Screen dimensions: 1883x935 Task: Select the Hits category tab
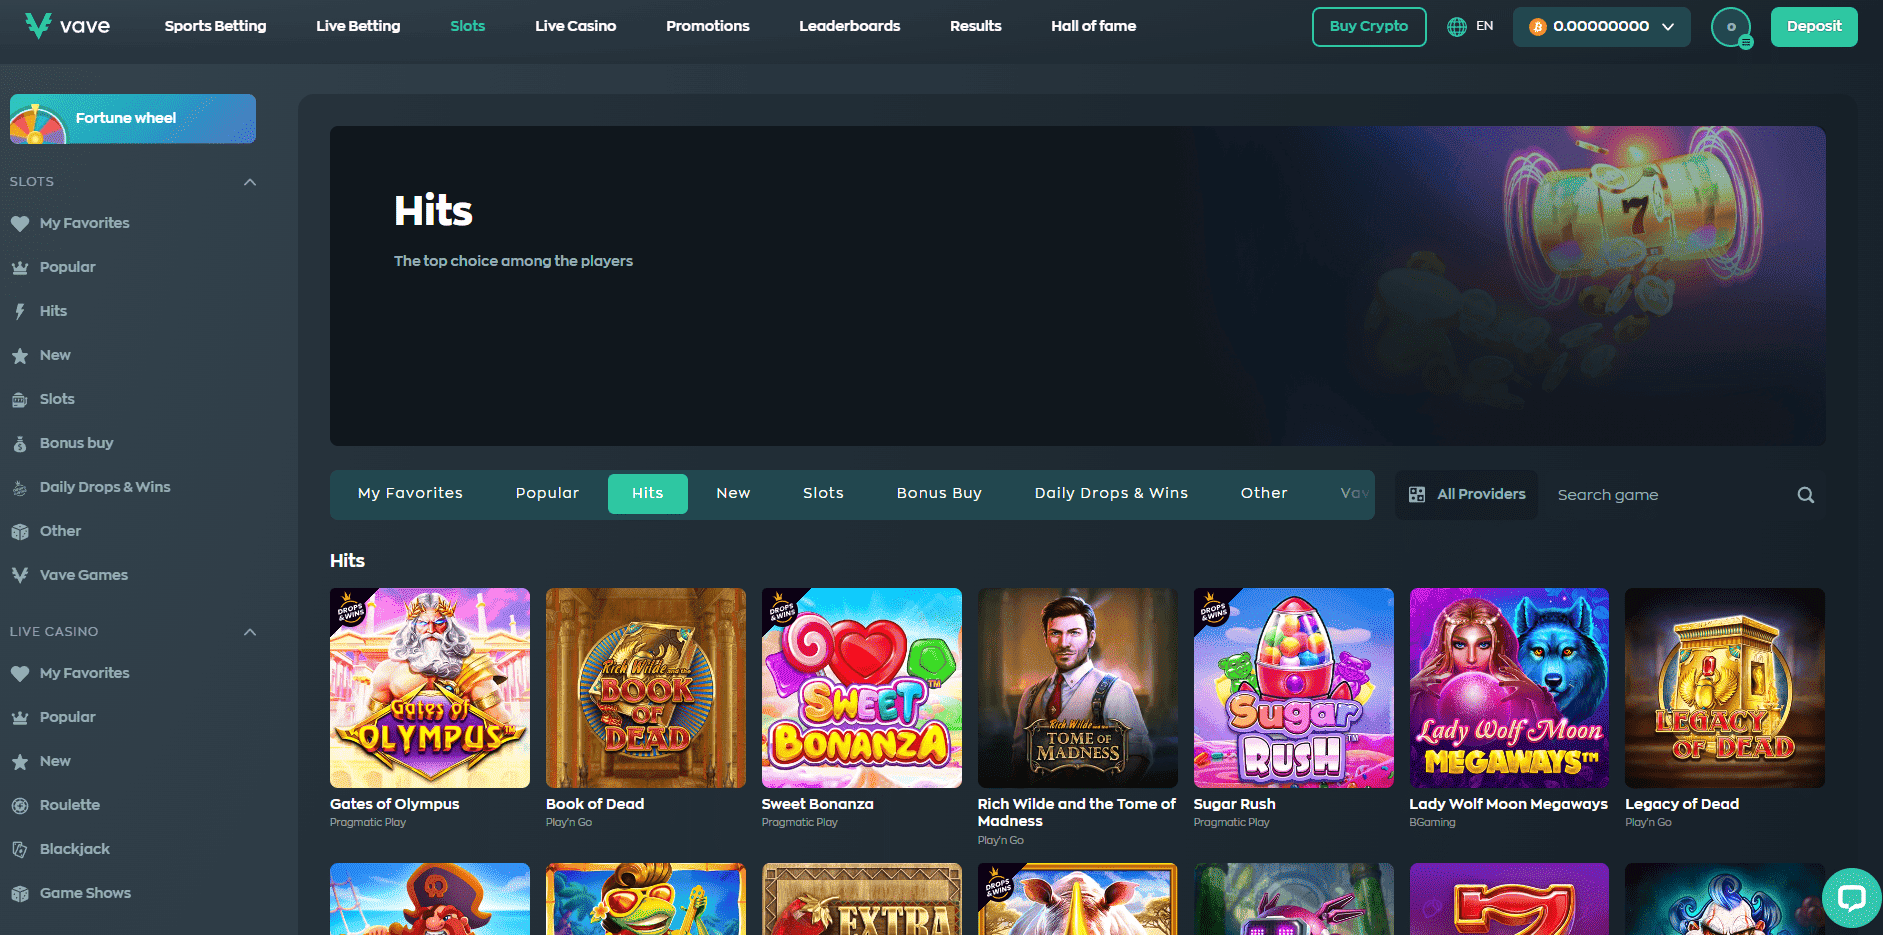[648, 494]
